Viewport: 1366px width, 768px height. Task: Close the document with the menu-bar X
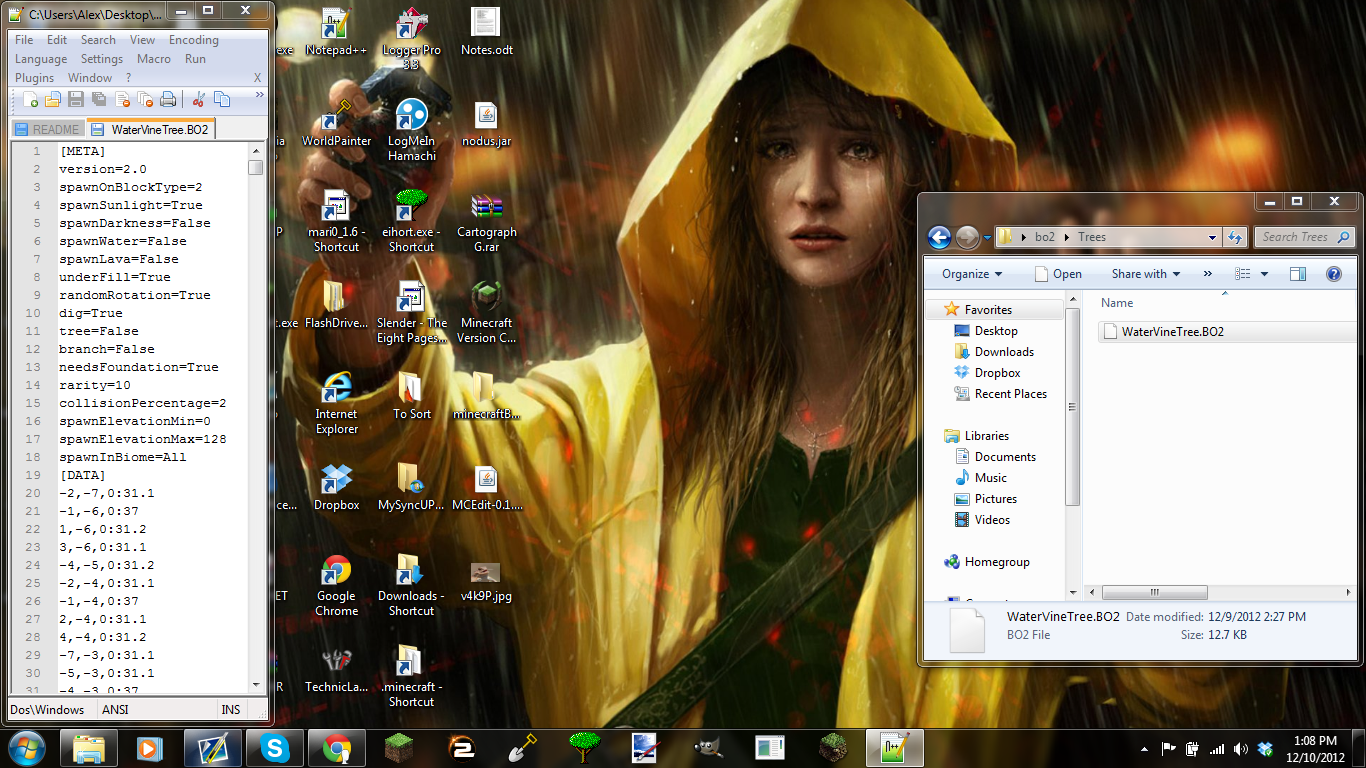(x=257, y=78)
